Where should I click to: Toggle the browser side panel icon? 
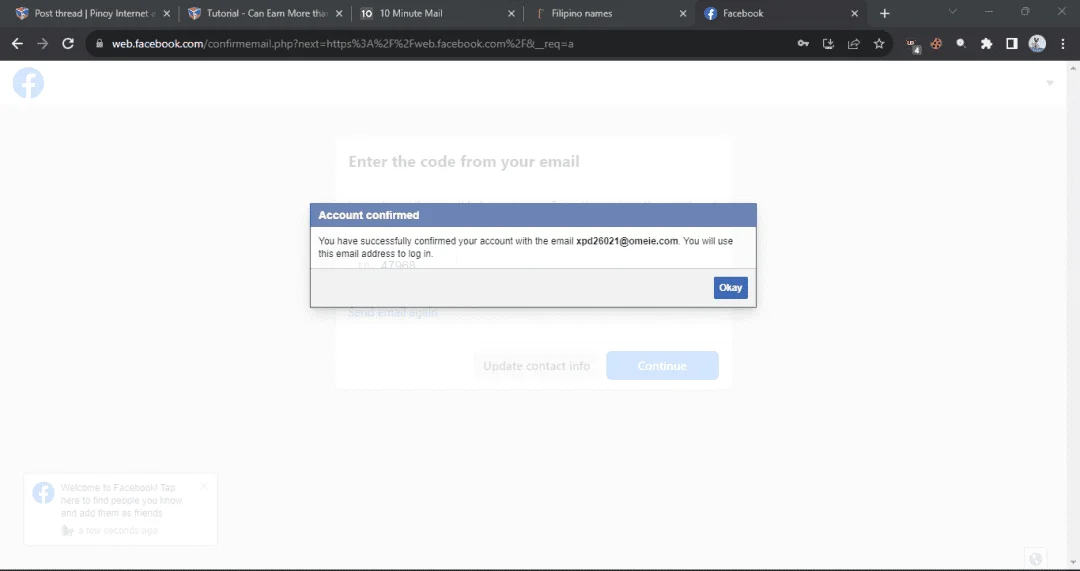[1012, 43]
